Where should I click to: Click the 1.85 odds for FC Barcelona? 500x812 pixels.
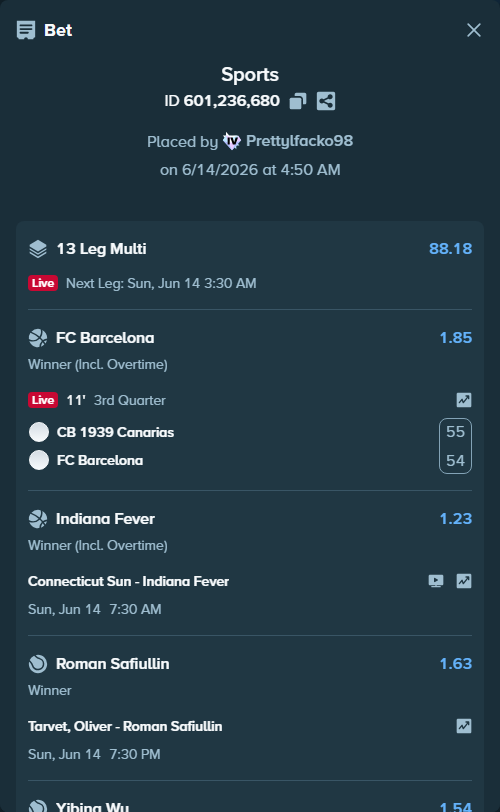tap(455, 338)
